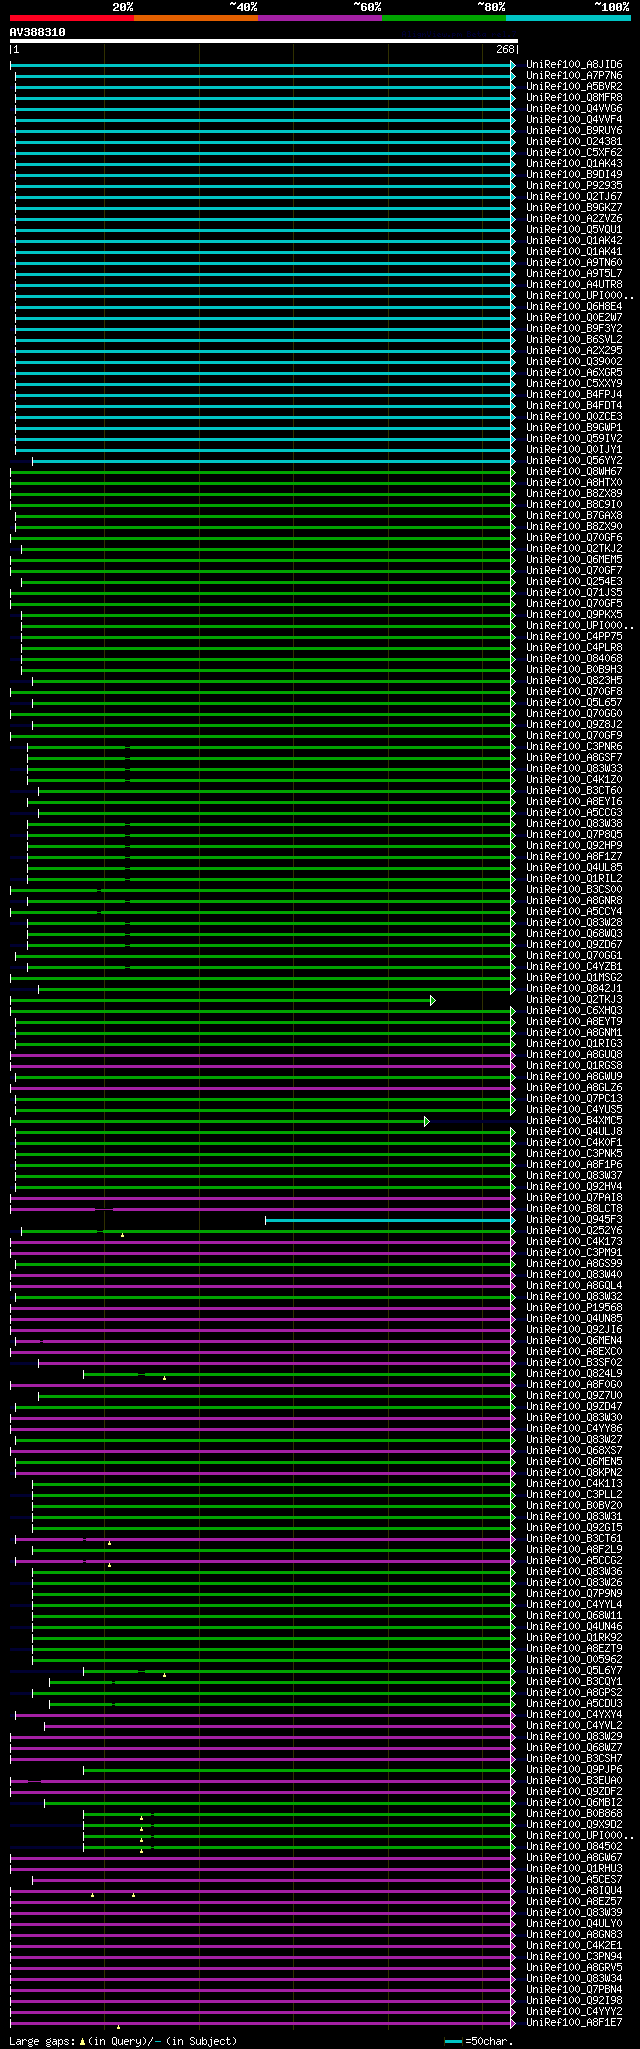Open hit UniRef100_Q92I98
The width and height of the screenshot is (640, 2049).
pos(574,2001)
